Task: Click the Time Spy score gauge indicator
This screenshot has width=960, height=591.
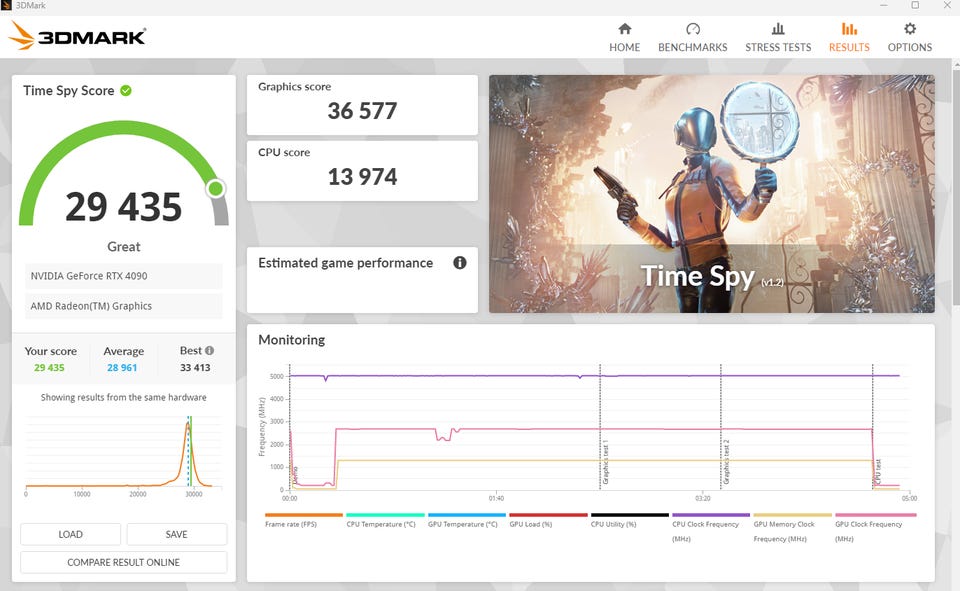Action: tap(216, 189)
